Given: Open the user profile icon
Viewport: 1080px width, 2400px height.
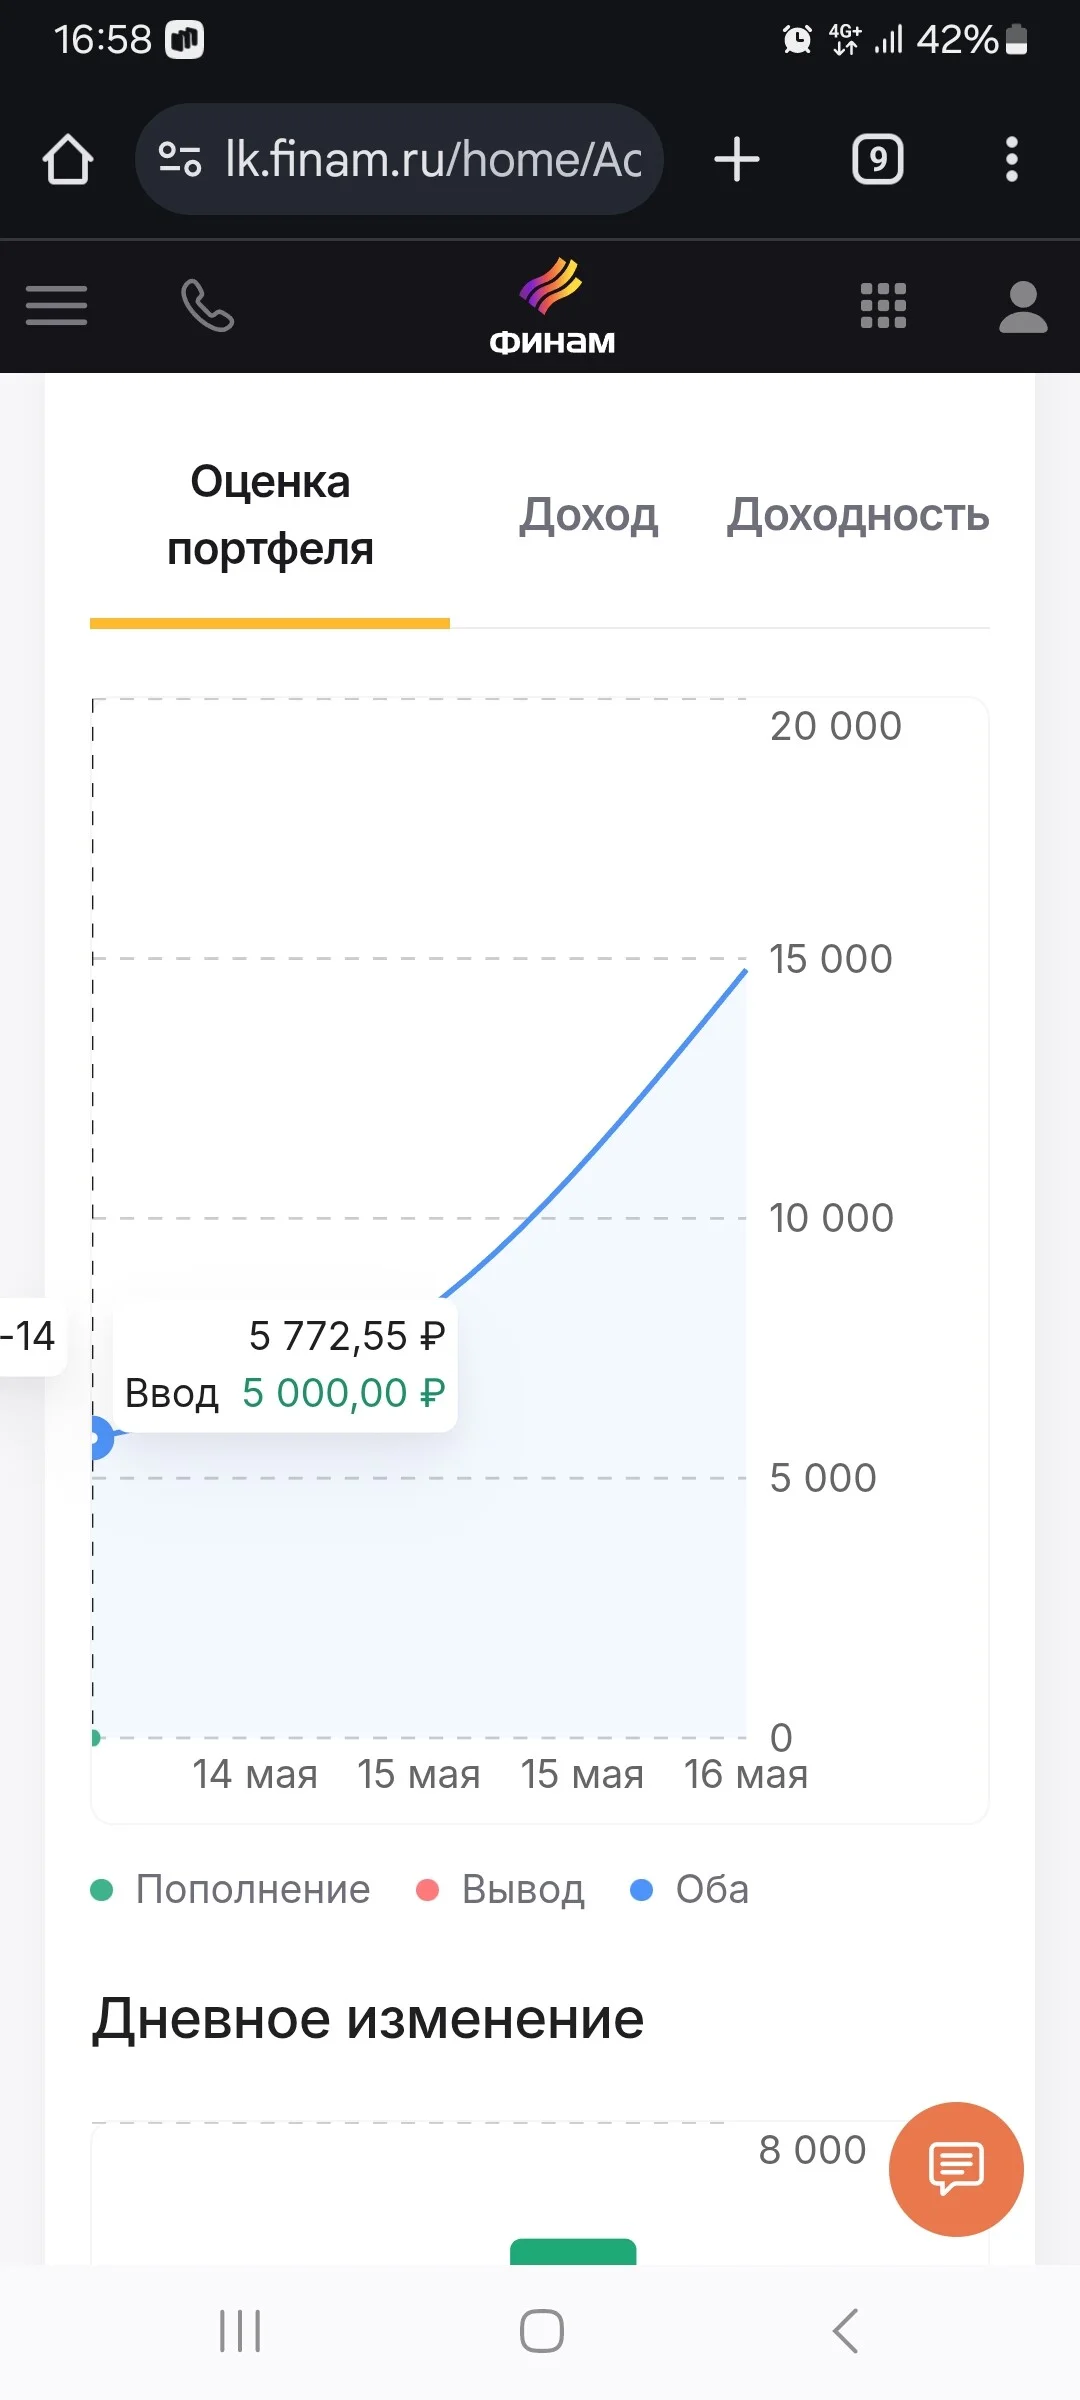Looking at the screenshot, I should 1023,306.
